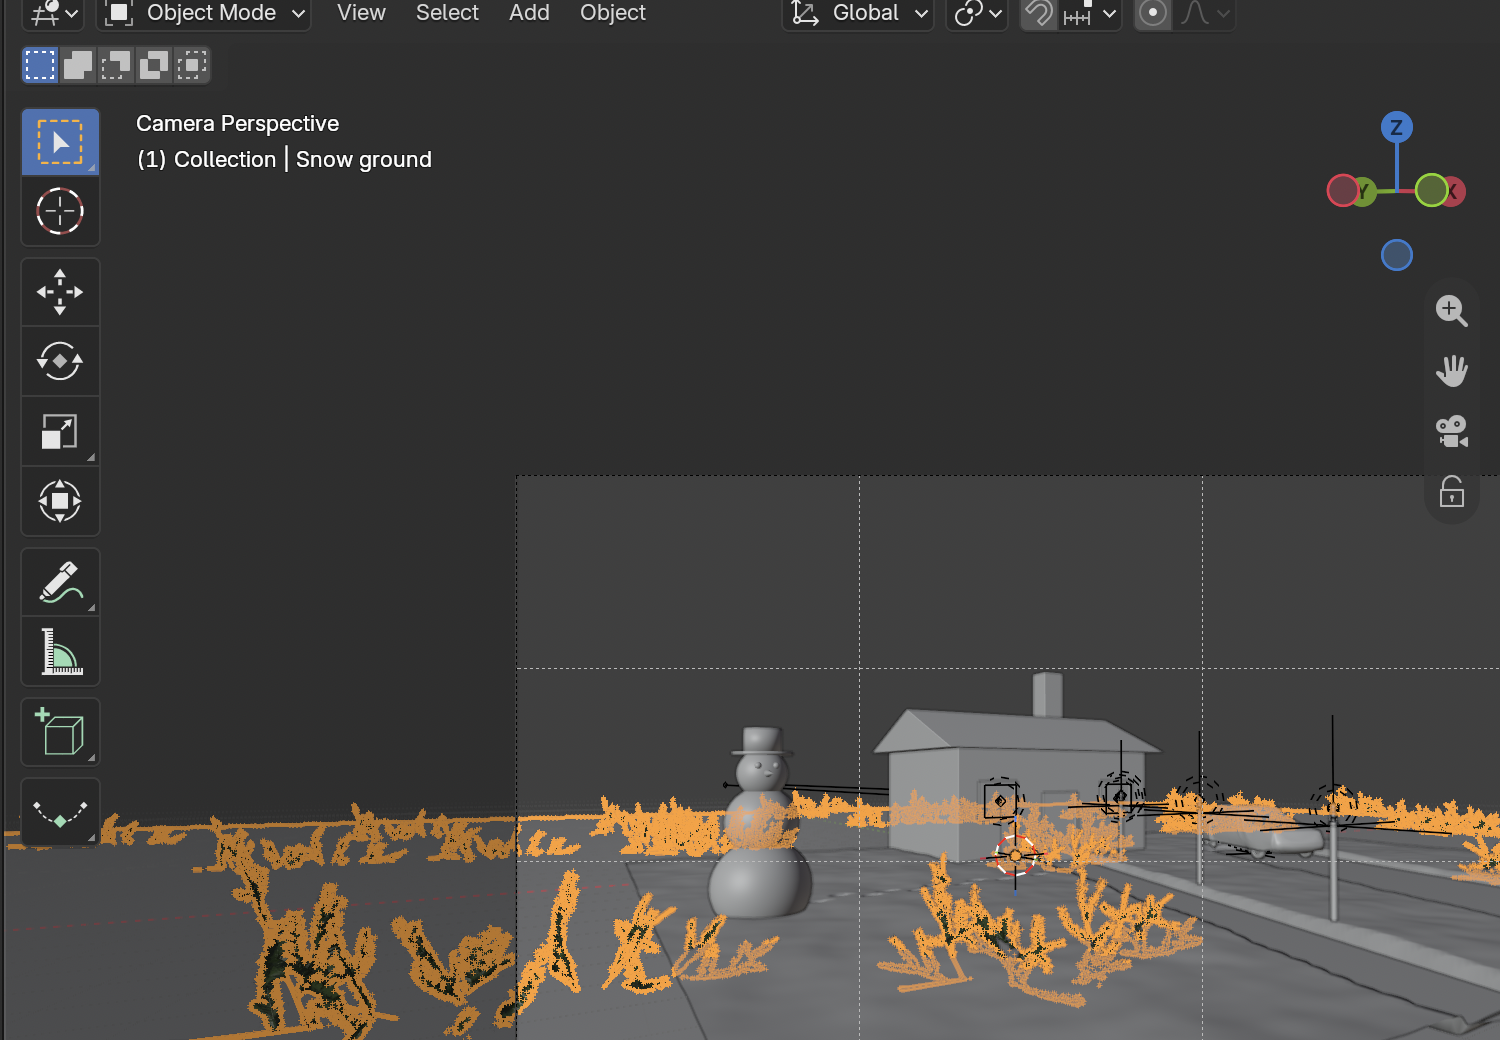The width and height of the screenshot is (1500, 1040).
Task: Select the Transform tool
Action: coord(60,501)
